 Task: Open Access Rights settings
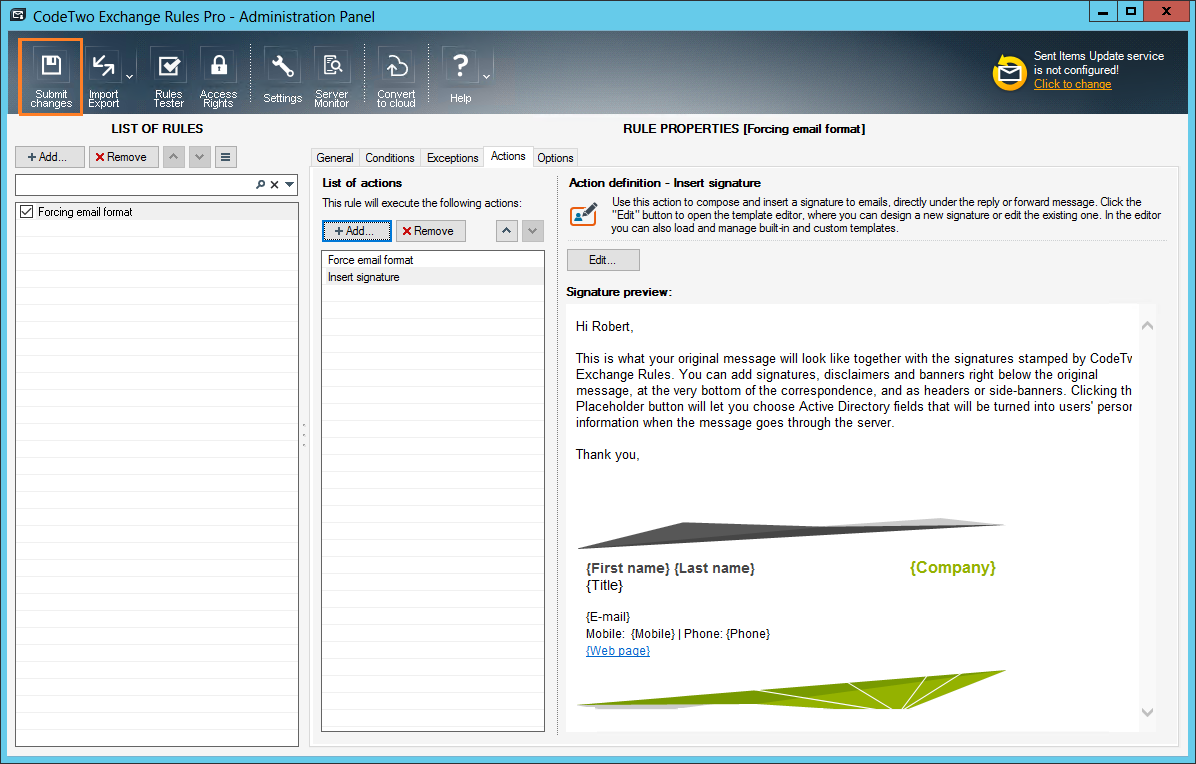[218, 77]
